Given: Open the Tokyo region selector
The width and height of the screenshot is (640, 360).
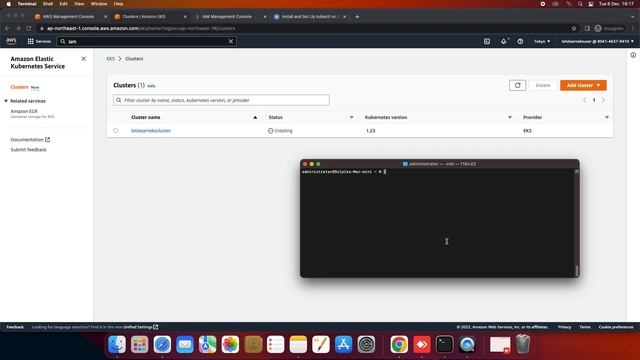Looking at the screenshot, I should coord(542,41).
